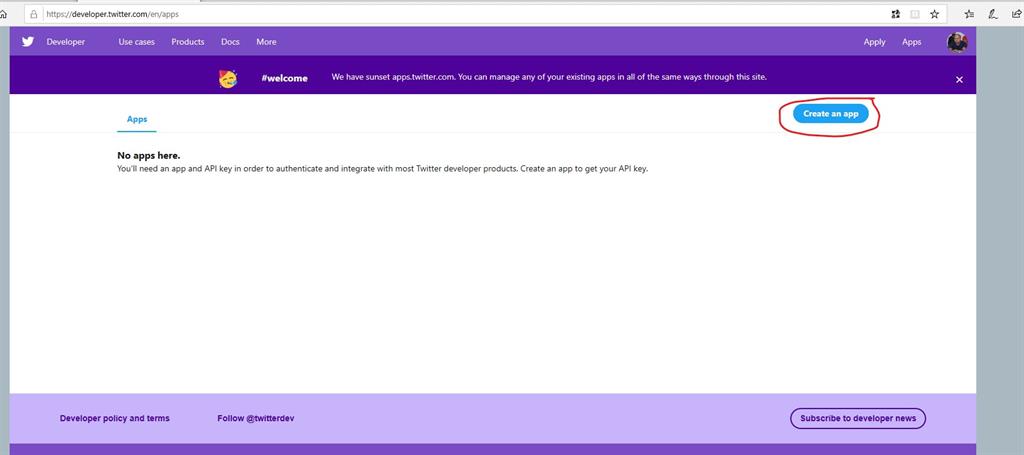
Task: Open favorites hub star-lines icon
Action: click(970, 14)
